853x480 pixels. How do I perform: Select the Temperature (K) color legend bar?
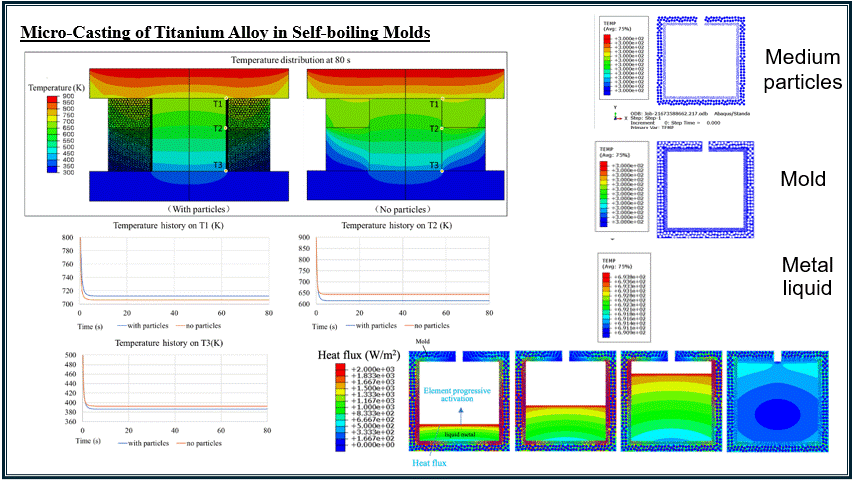[52, 134]
